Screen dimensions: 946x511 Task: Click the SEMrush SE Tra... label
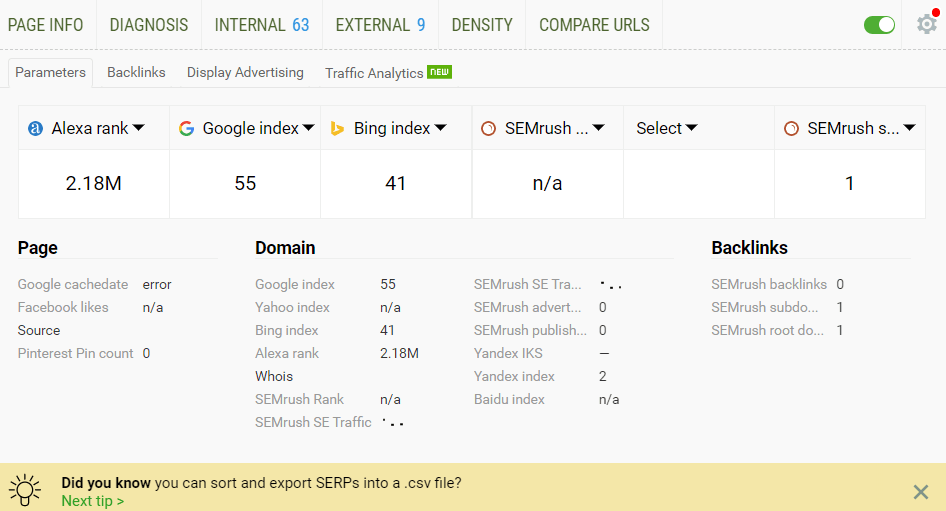[528, 284]
